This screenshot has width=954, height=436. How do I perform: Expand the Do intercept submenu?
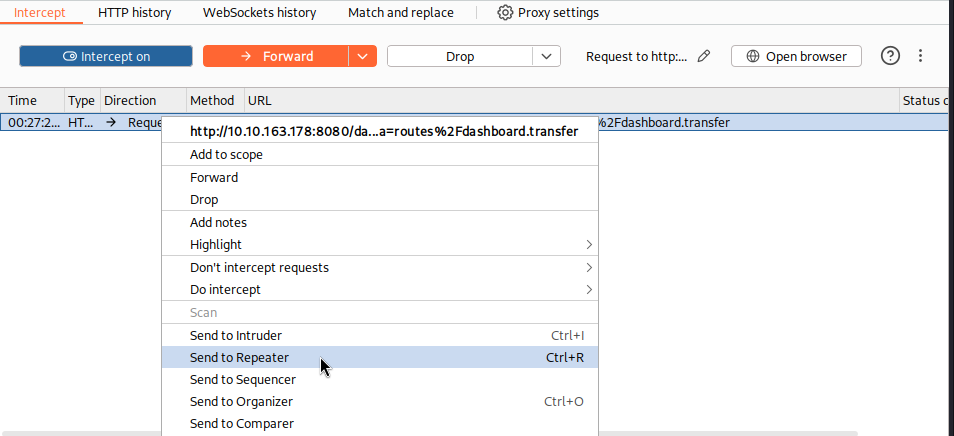tap(380, 289)
